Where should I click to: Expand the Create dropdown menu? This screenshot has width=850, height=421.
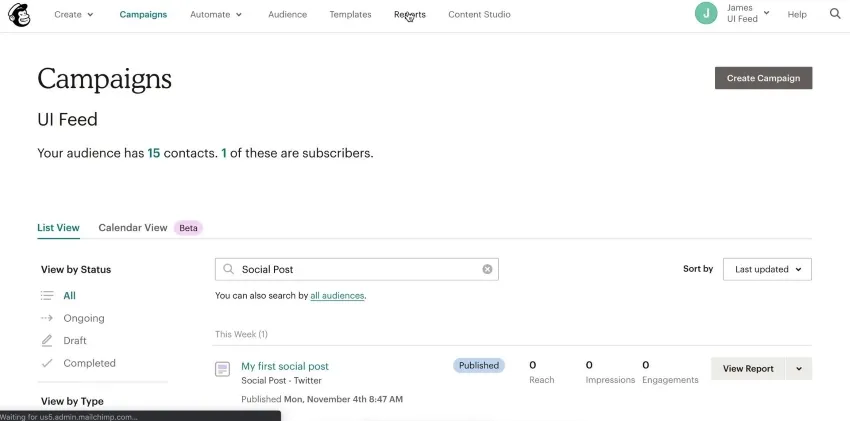click(x=74, y=15)
